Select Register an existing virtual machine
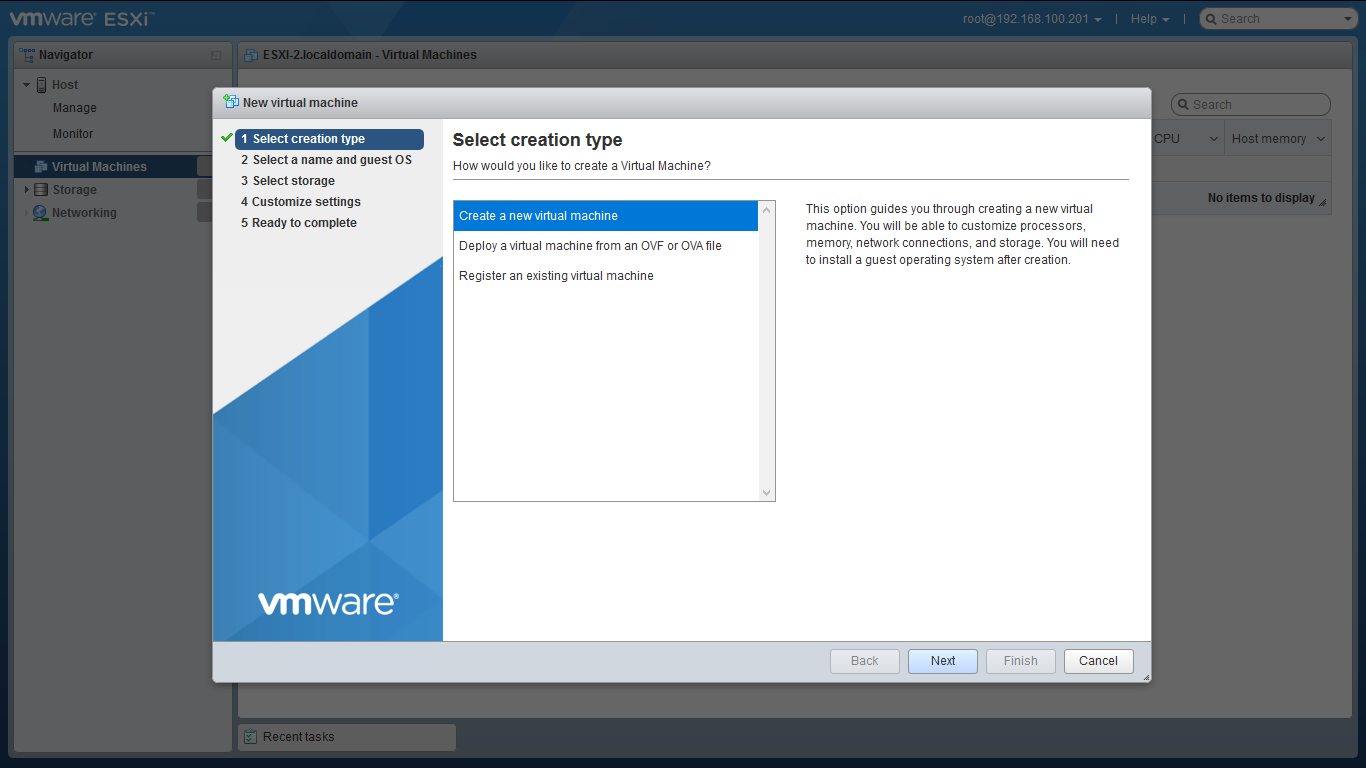 (556, 276)
